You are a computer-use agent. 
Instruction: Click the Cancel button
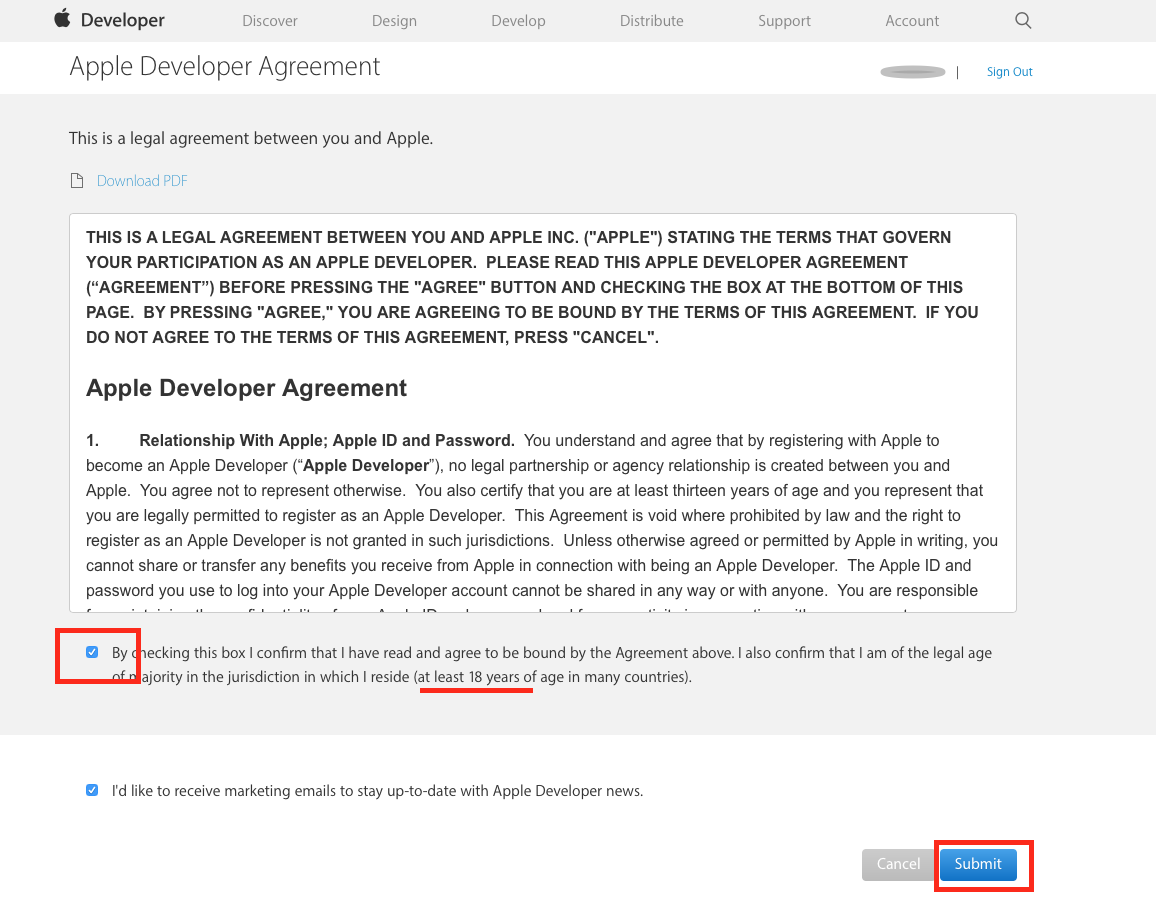click(898, 864)
